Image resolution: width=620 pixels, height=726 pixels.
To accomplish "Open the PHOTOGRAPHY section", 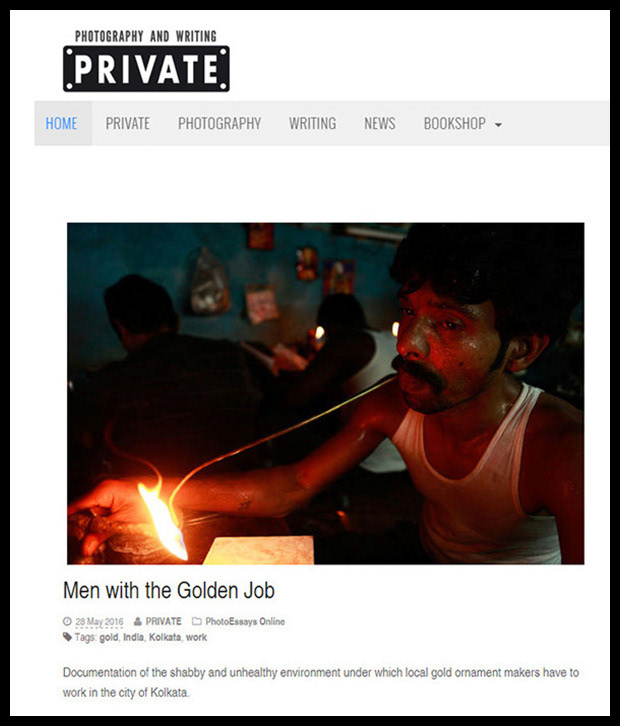I will pyautogui.click(x=219, y=123).
